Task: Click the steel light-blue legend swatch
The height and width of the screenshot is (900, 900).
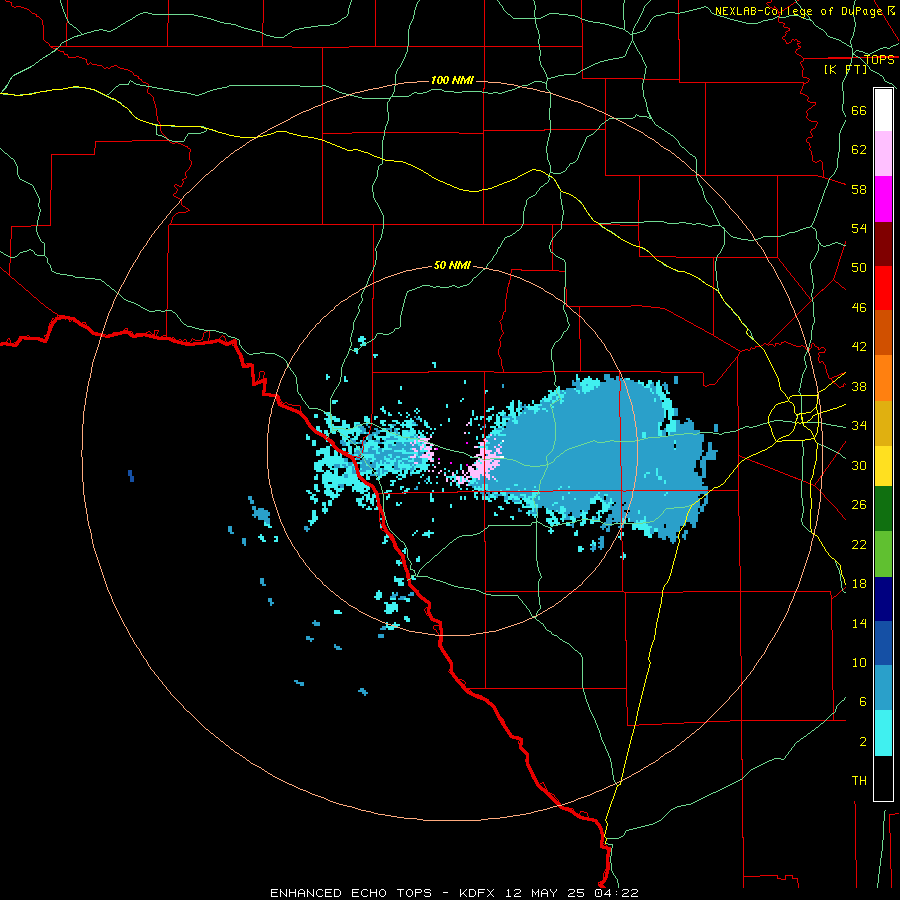Action: click(x=883, y=688)
